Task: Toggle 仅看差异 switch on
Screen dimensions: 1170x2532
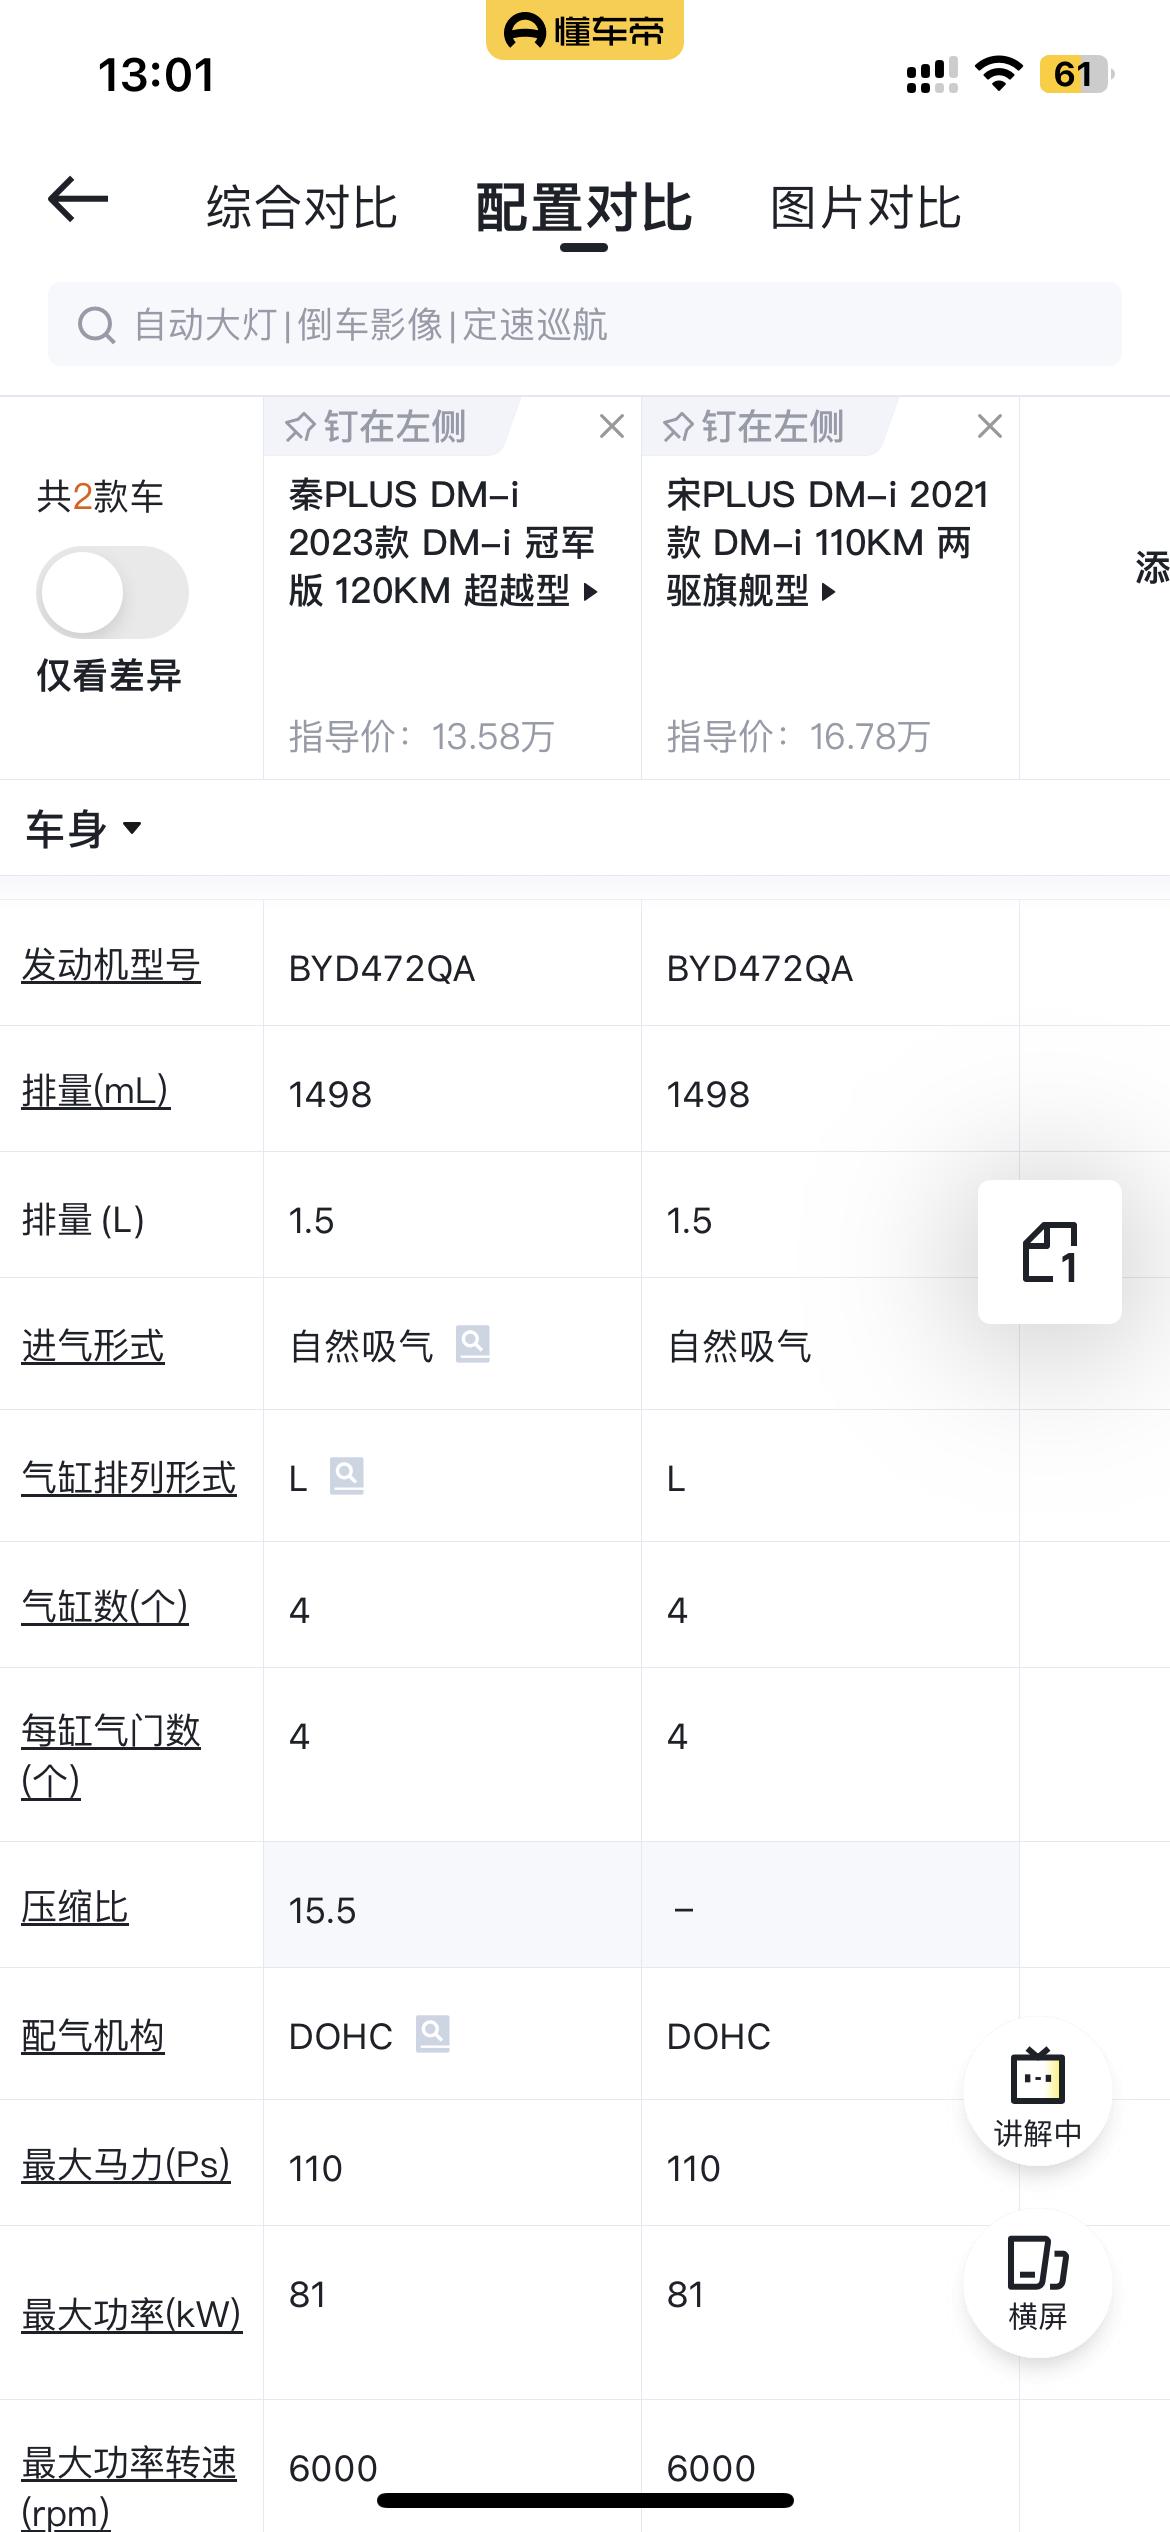Action: pos(112,592)
